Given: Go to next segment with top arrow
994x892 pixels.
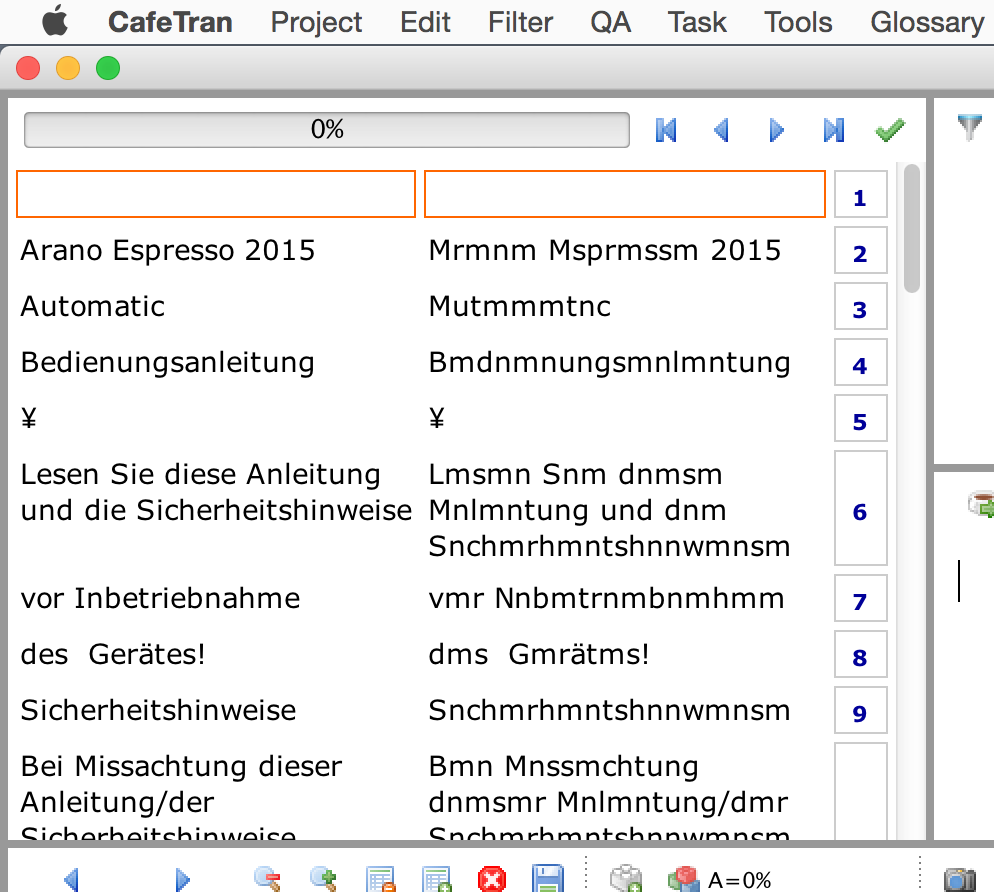Looking at the screenshot, I should pyautogui.click(x=777, y=130).
